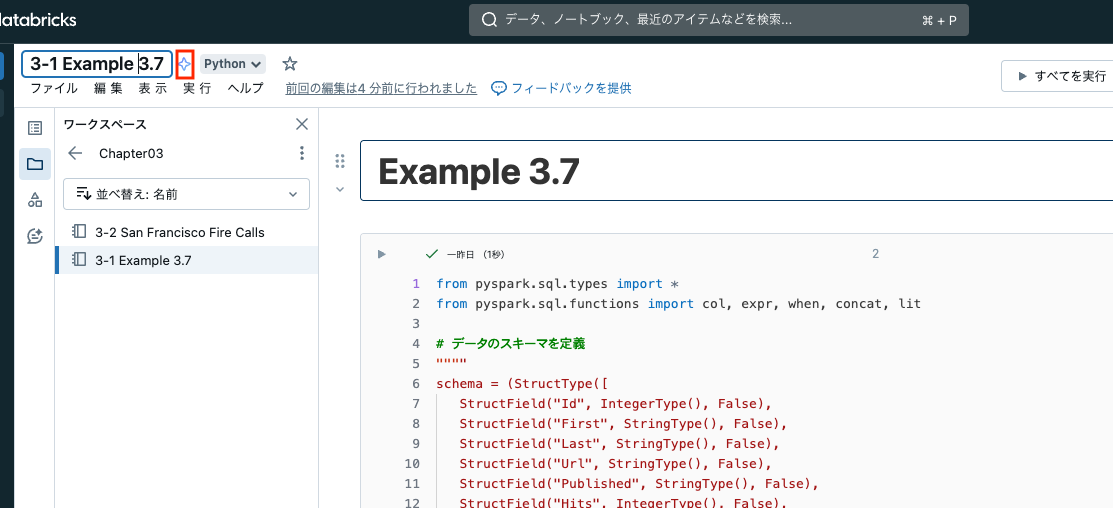Click the pyspark.sql.functions import line
The image size is (1113, 508).
pos(679,304)
